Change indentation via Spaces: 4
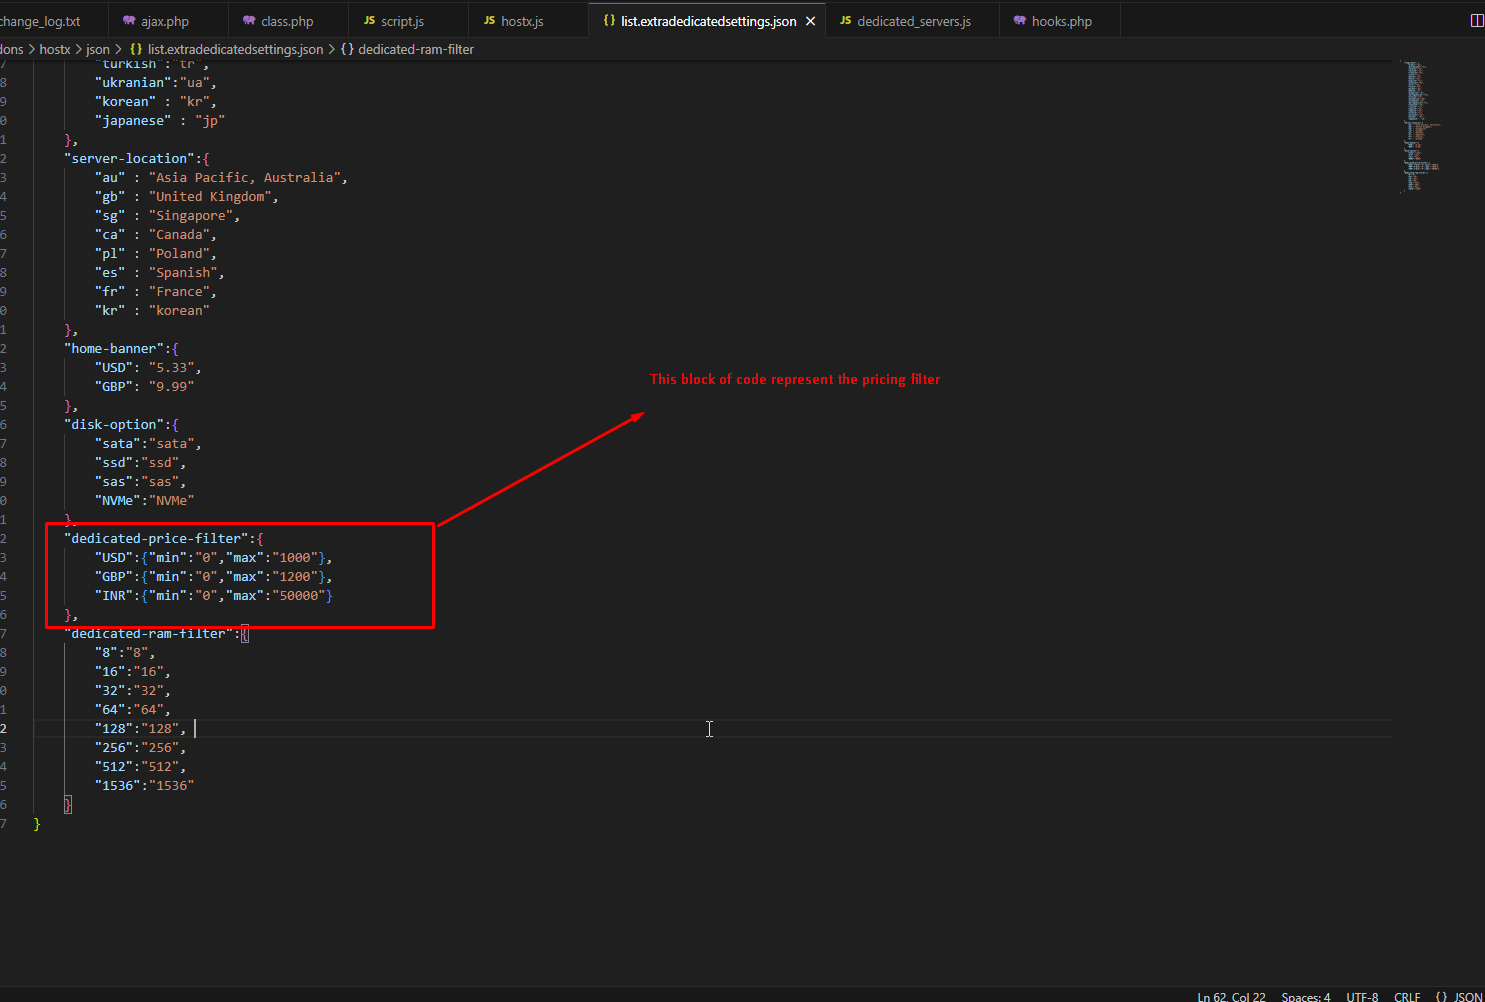The image size is (1485, 1002). pos(1305,996)
